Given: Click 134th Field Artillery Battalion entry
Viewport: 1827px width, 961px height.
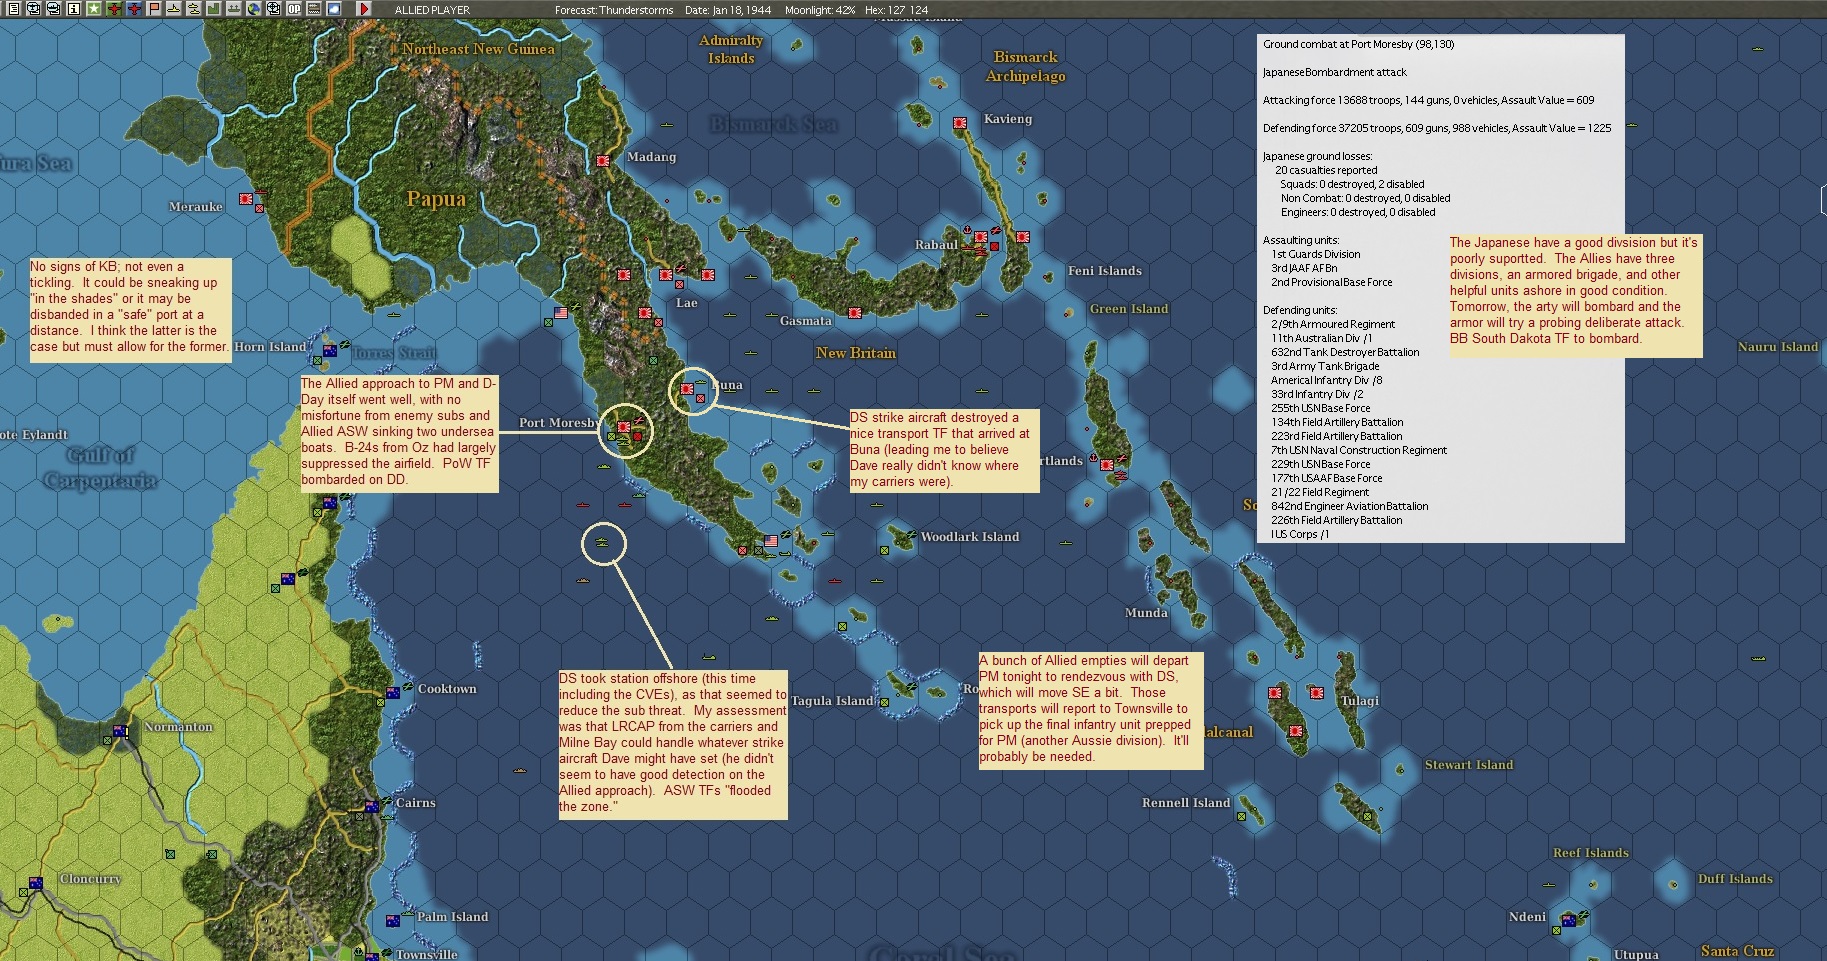Looking at the screenshot, I should [x=1337, y=422].
